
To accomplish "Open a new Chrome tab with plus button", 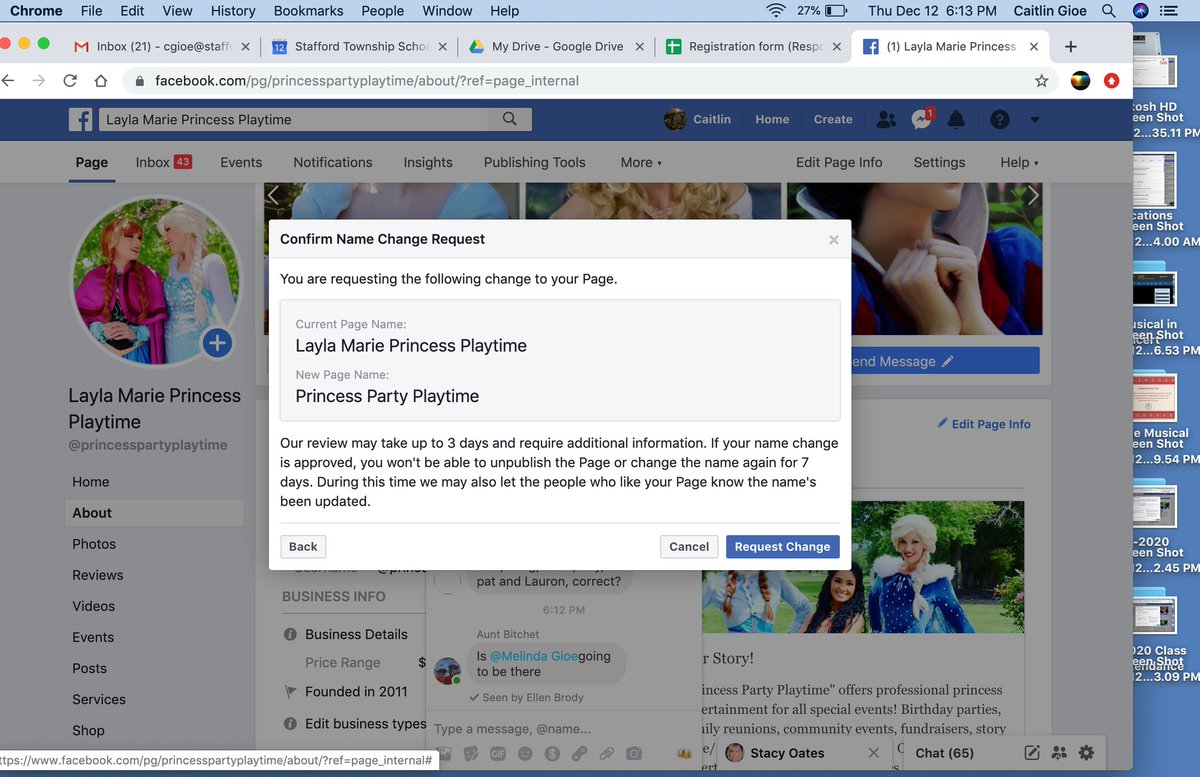I will [1070, 47].
